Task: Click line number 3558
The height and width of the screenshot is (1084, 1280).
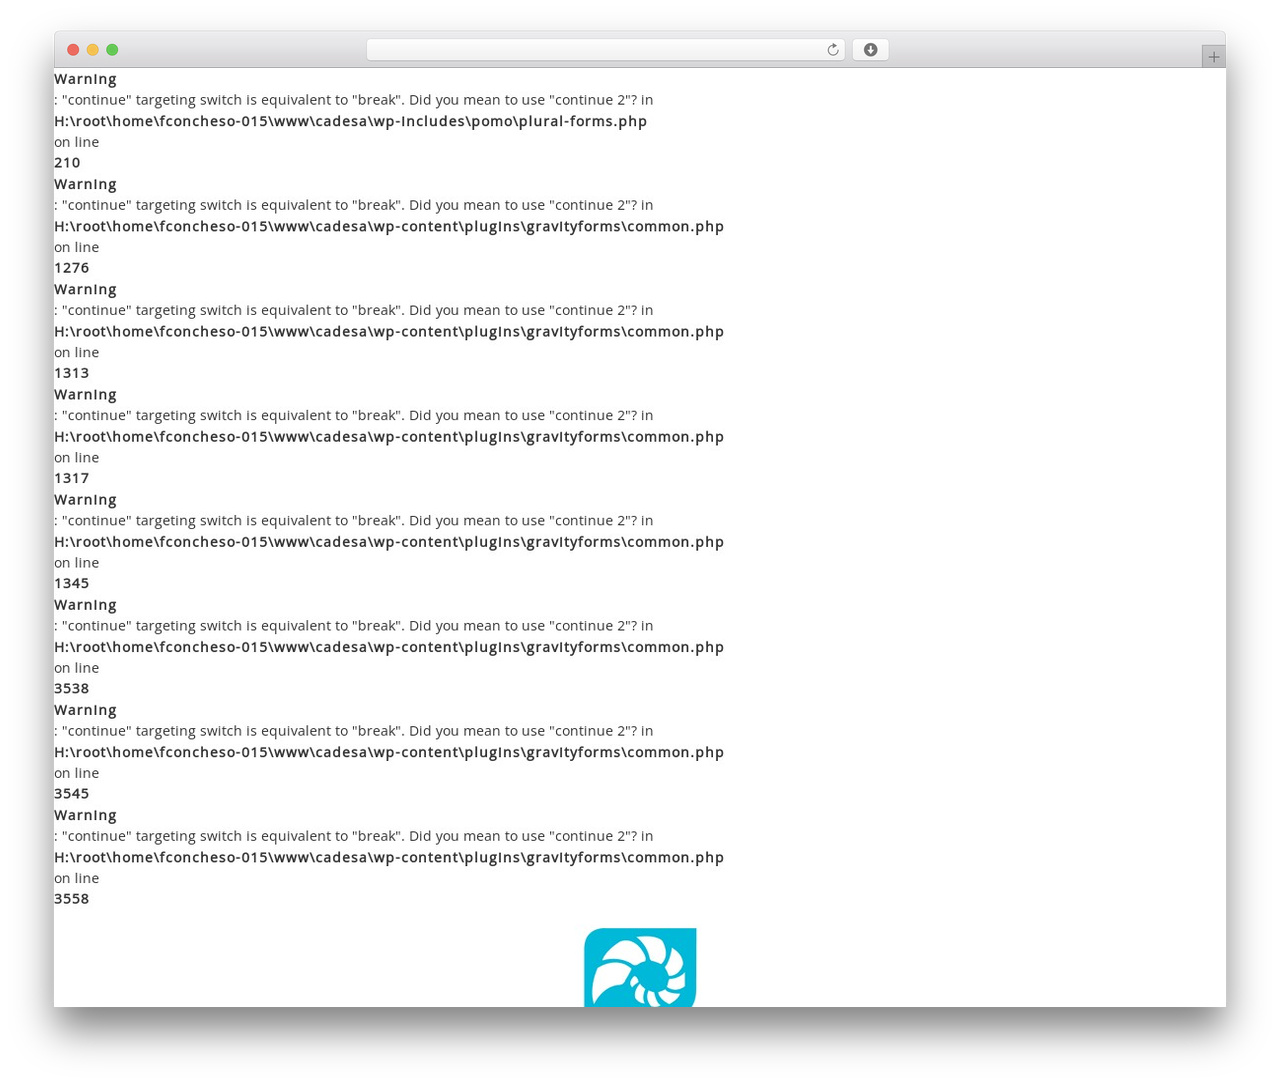Action: [71, 898]
